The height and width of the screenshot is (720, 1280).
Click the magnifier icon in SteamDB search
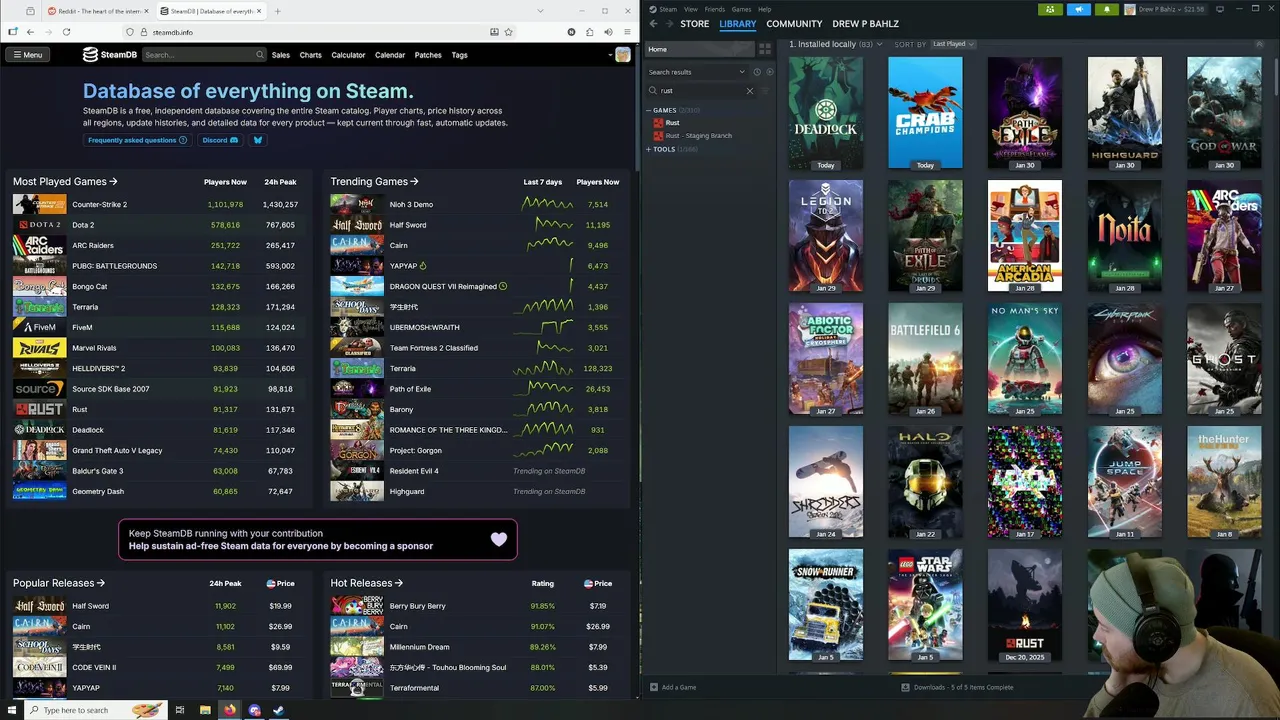(x=260, y=55)
